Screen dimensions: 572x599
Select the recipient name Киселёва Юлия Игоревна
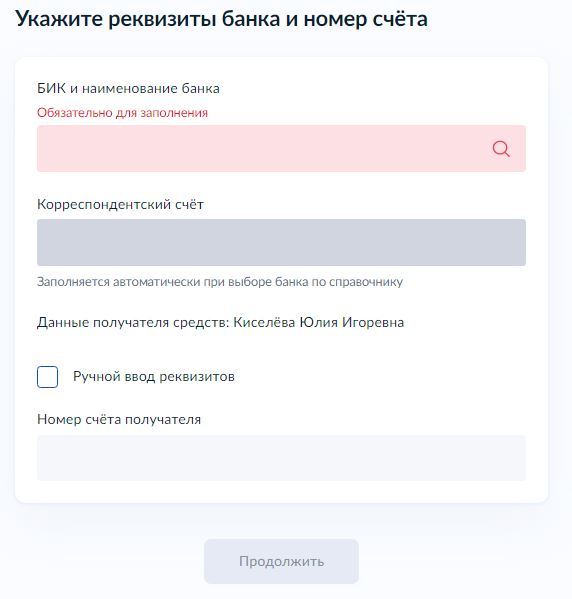tap(319, 322)
